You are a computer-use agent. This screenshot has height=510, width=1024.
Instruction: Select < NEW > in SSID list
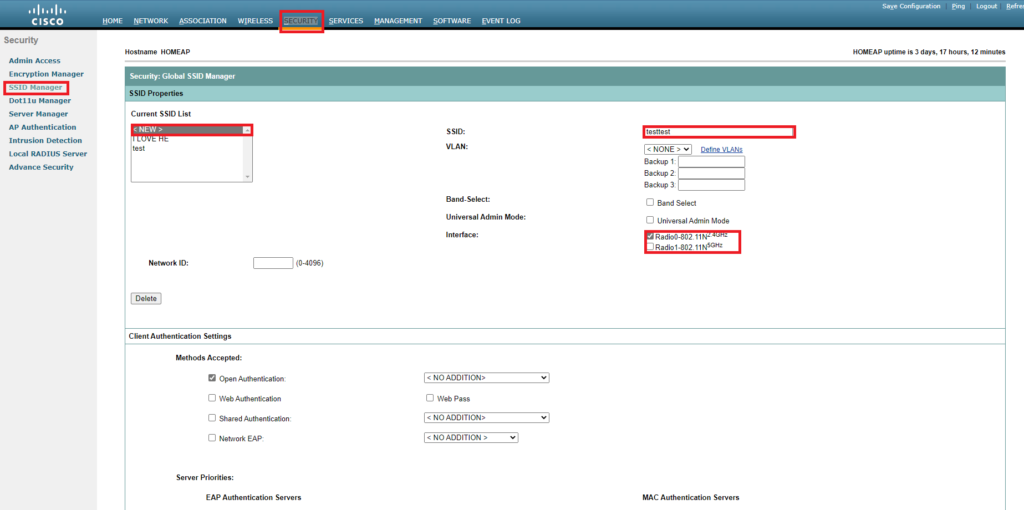pos(187,130)
